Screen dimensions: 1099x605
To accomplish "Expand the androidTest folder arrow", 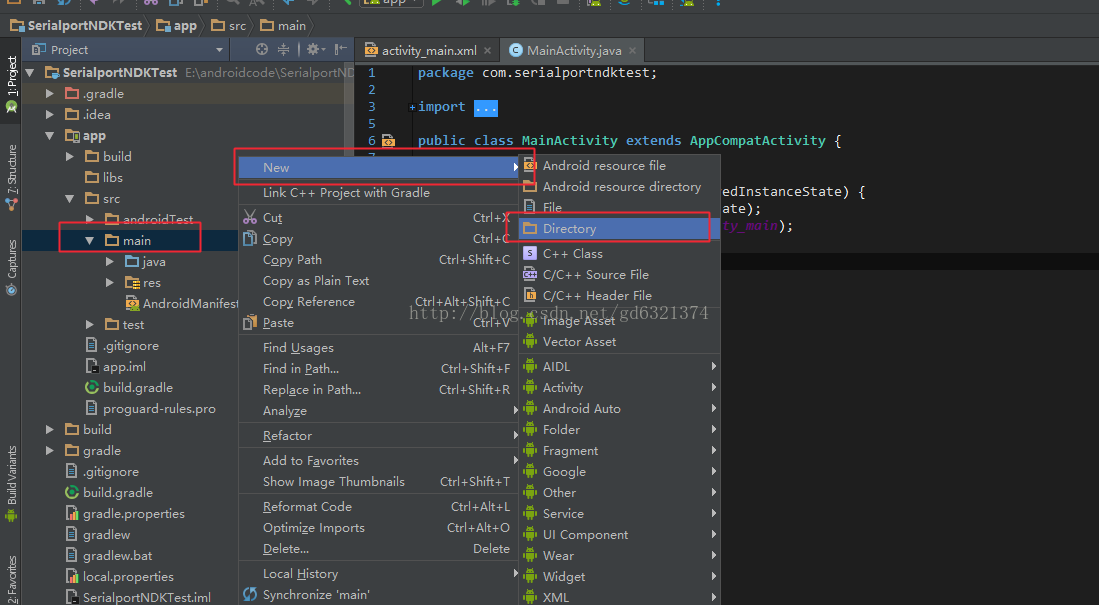I will coord(90,219).
